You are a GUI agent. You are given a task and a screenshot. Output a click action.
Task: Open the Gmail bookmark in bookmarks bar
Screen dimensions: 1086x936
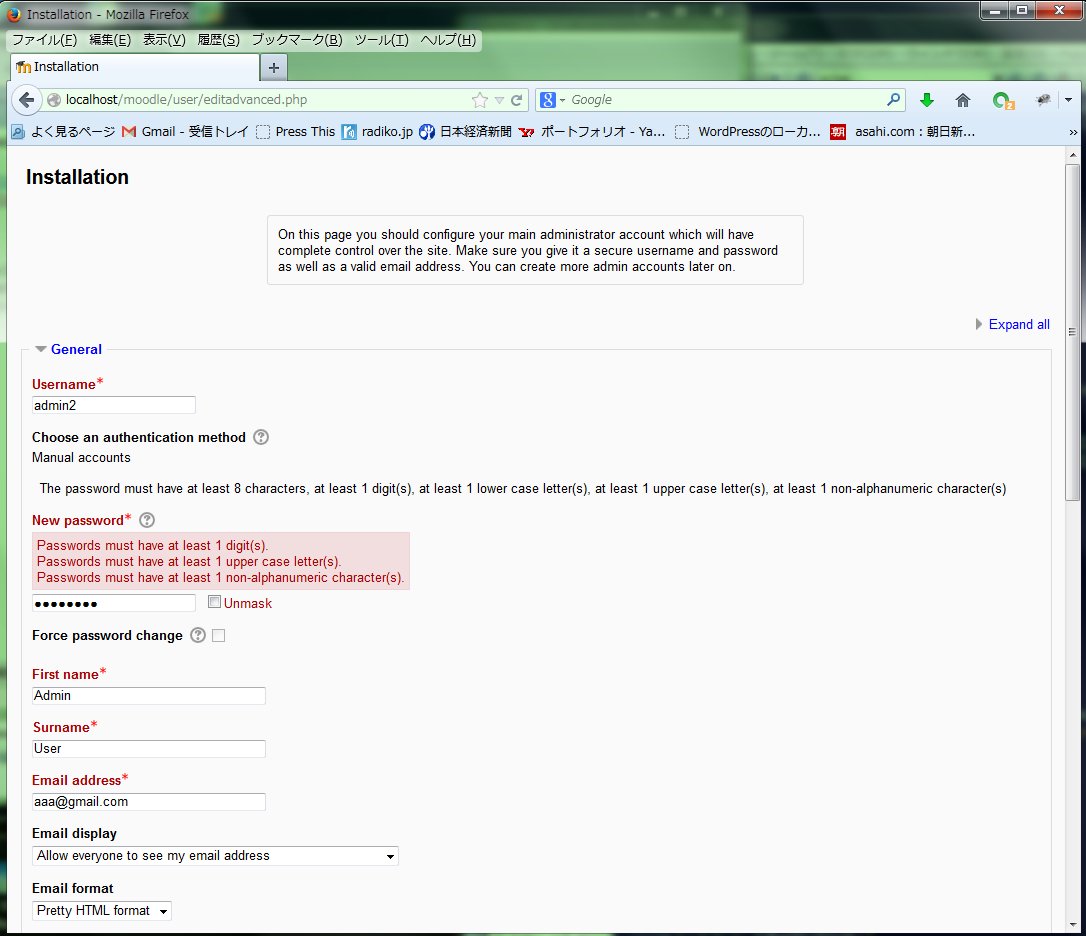185,131
